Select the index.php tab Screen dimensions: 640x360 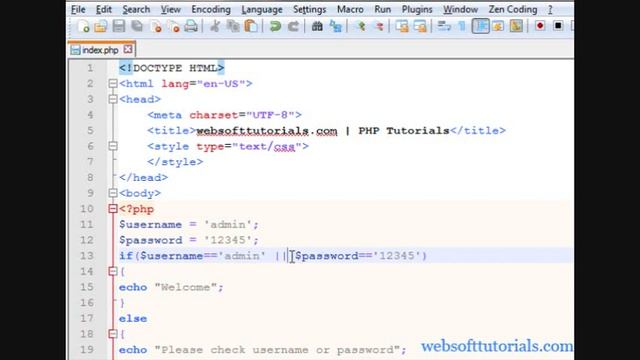tap(100, 50)
